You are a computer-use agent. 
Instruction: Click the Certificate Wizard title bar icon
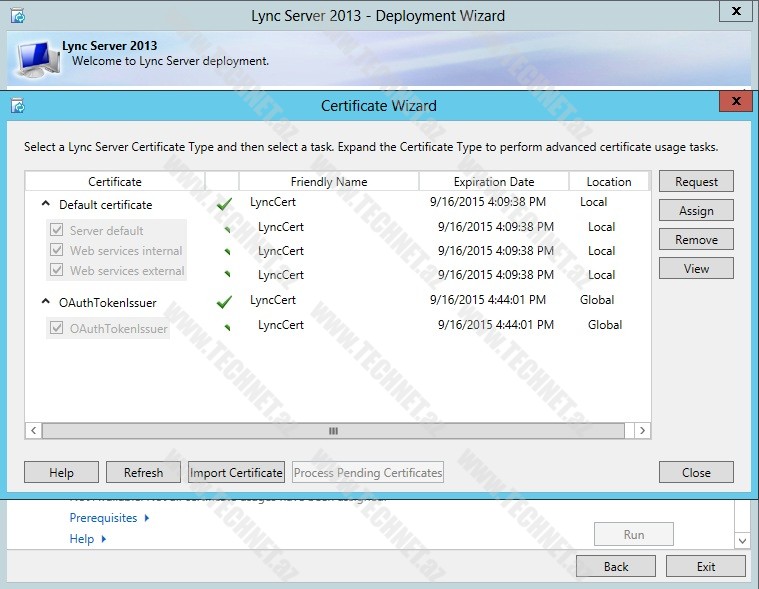[17, 105]
